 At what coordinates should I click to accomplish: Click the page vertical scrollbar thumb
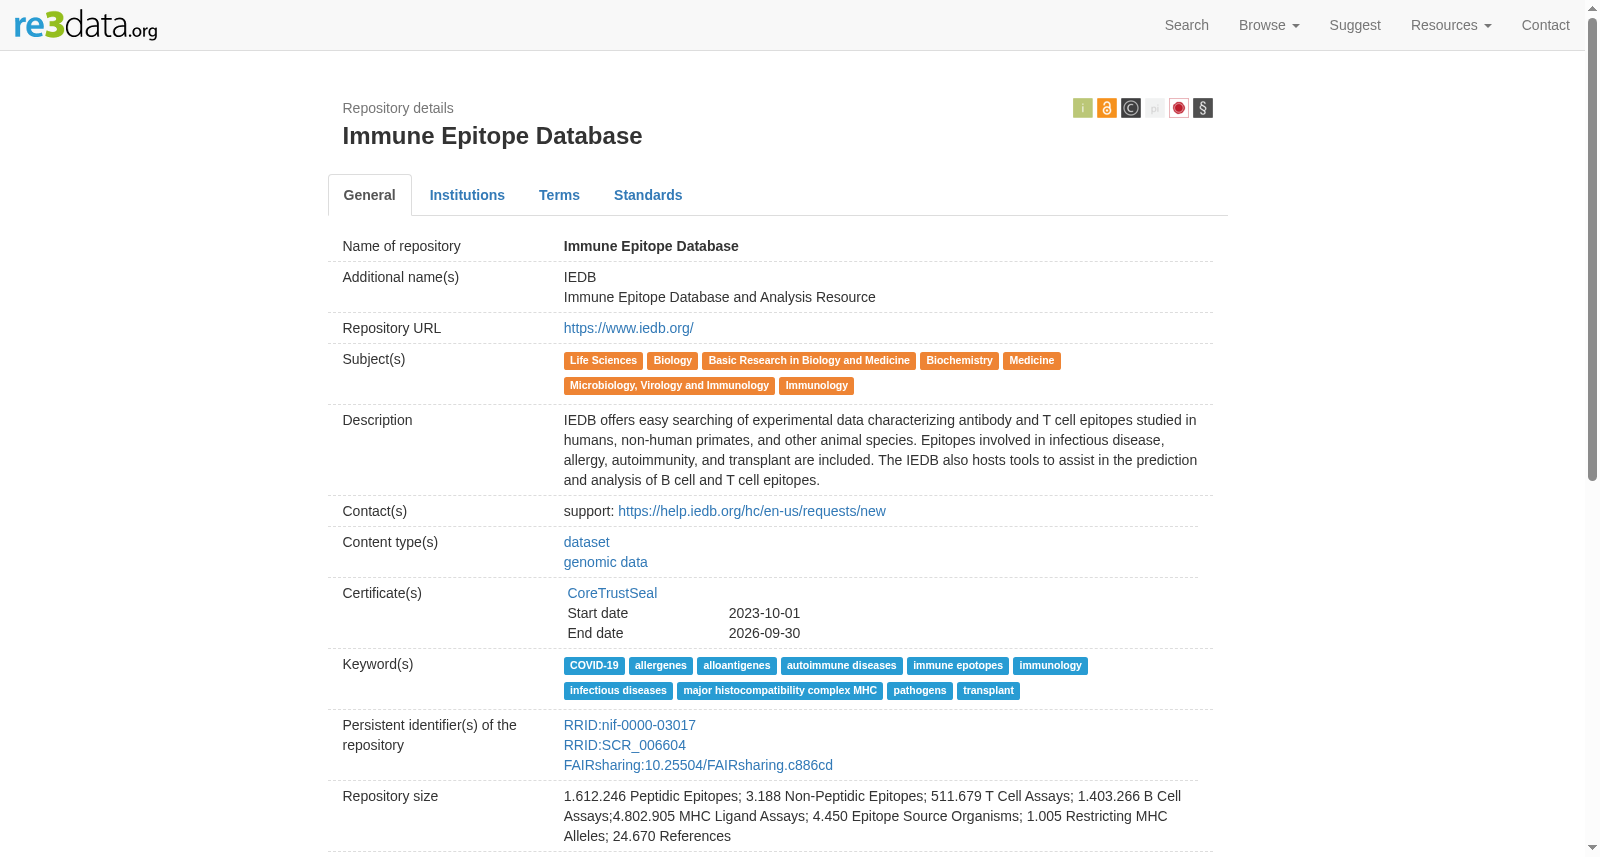point(1592,248)
